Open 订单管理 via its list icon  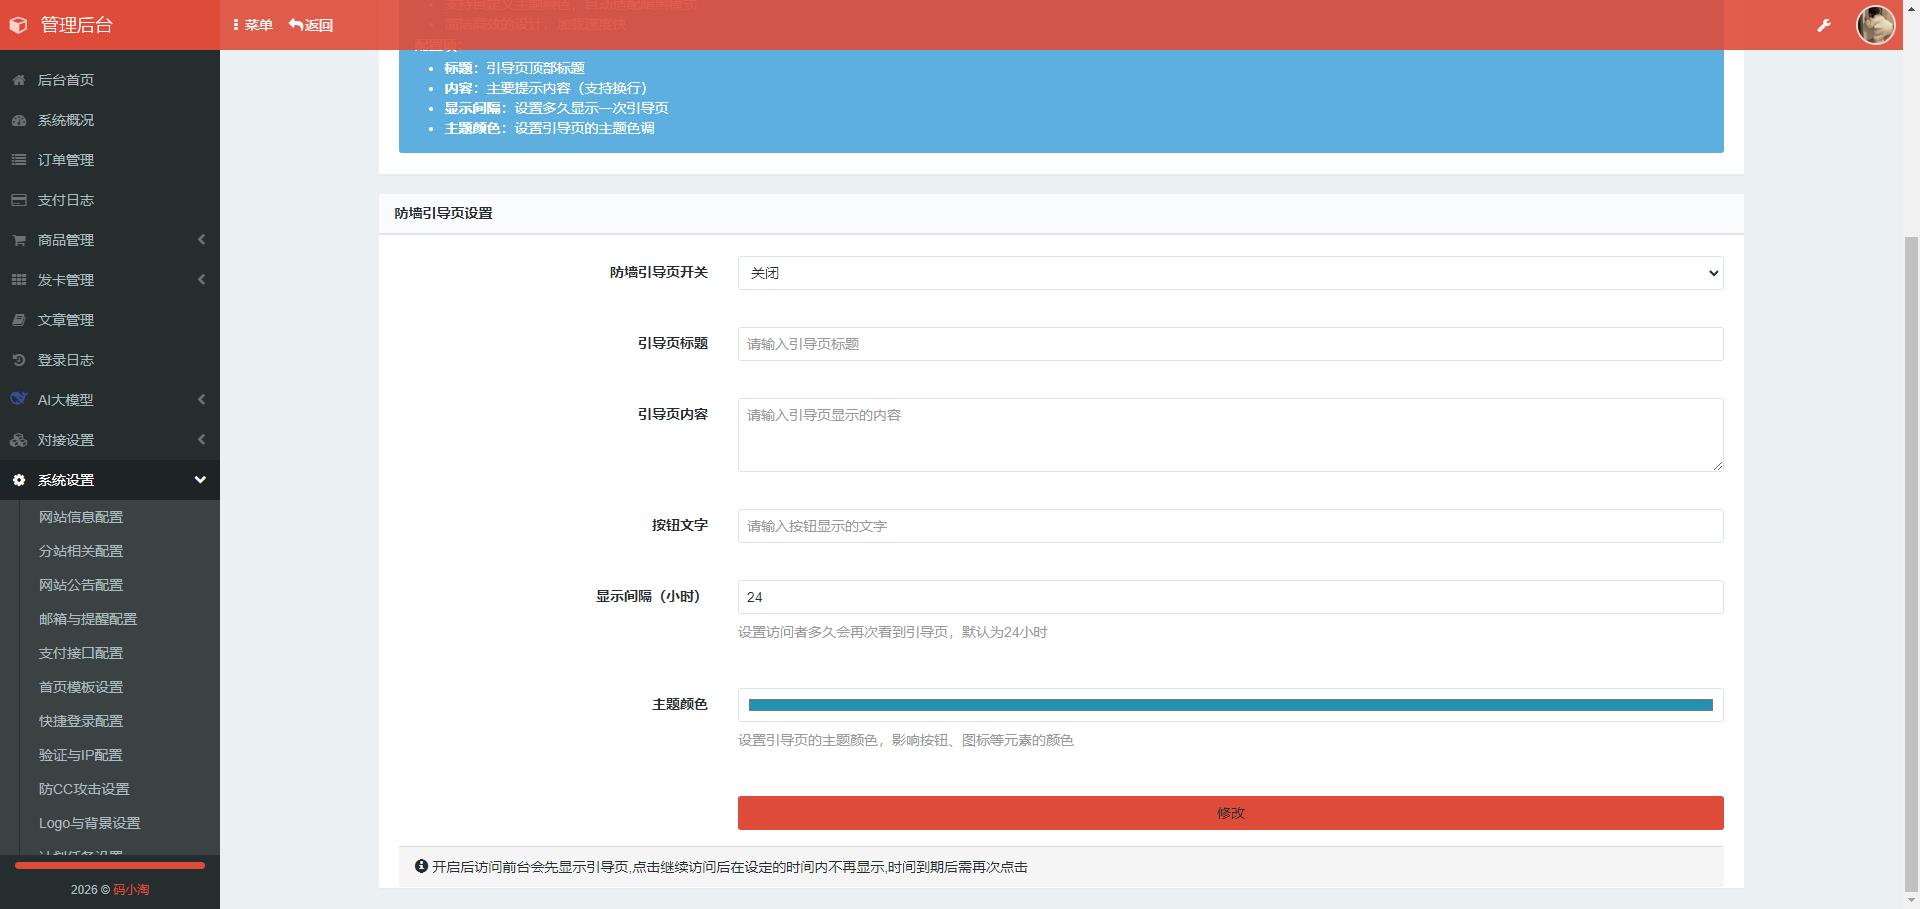18,160
